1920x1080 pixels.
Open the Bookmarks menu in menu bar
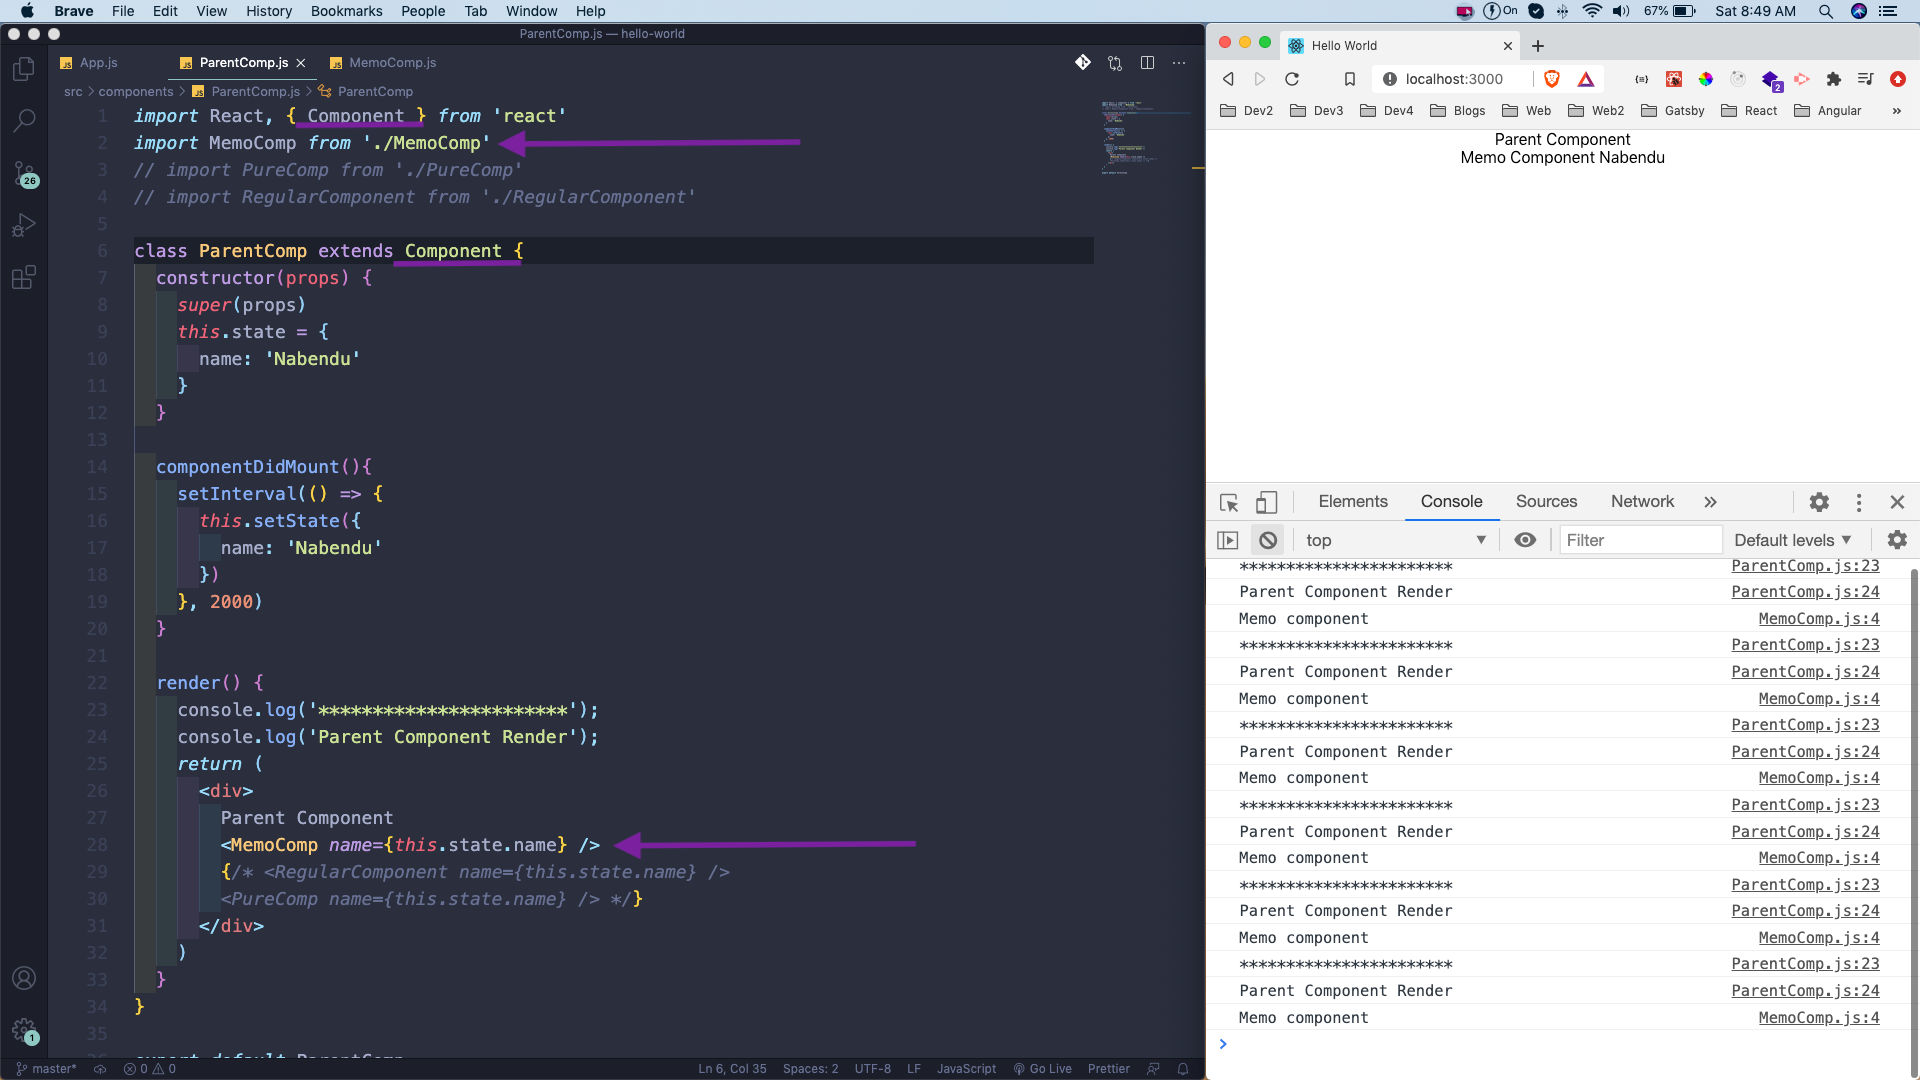pos(346,11)
